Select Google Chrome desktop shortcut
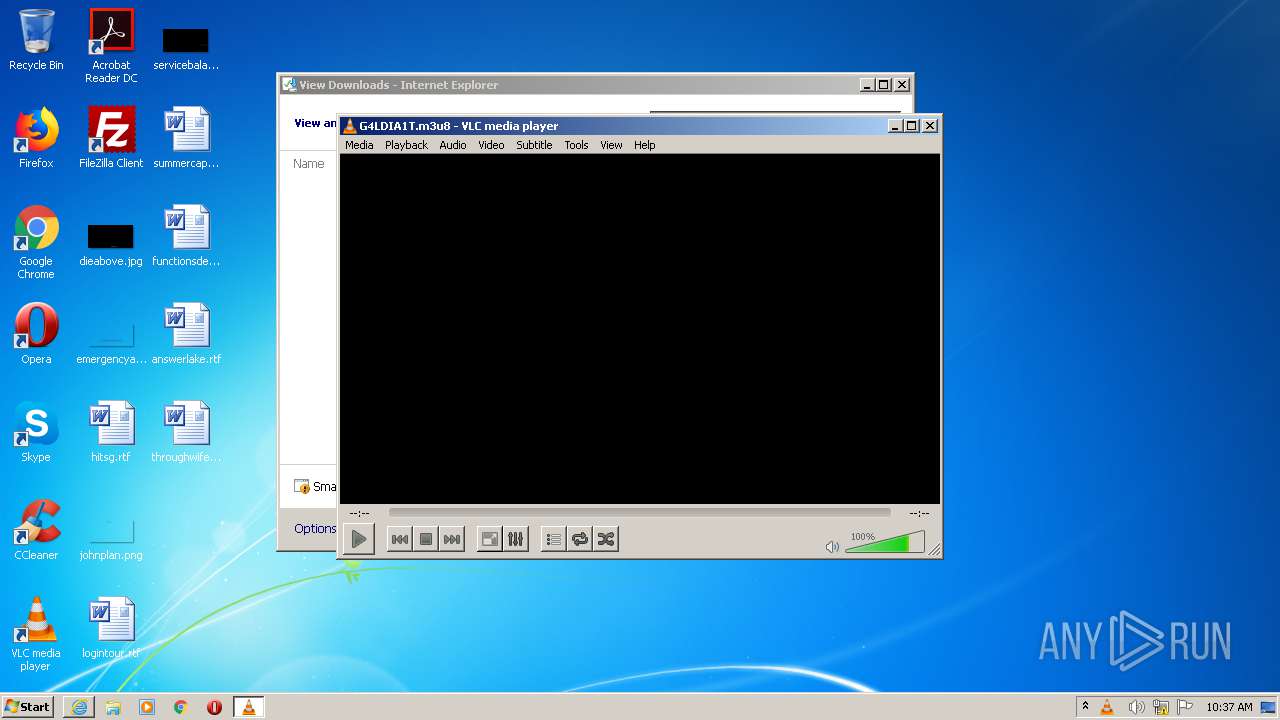The height and width of the screenshot is (720, 1280). (x=36, y=242)
